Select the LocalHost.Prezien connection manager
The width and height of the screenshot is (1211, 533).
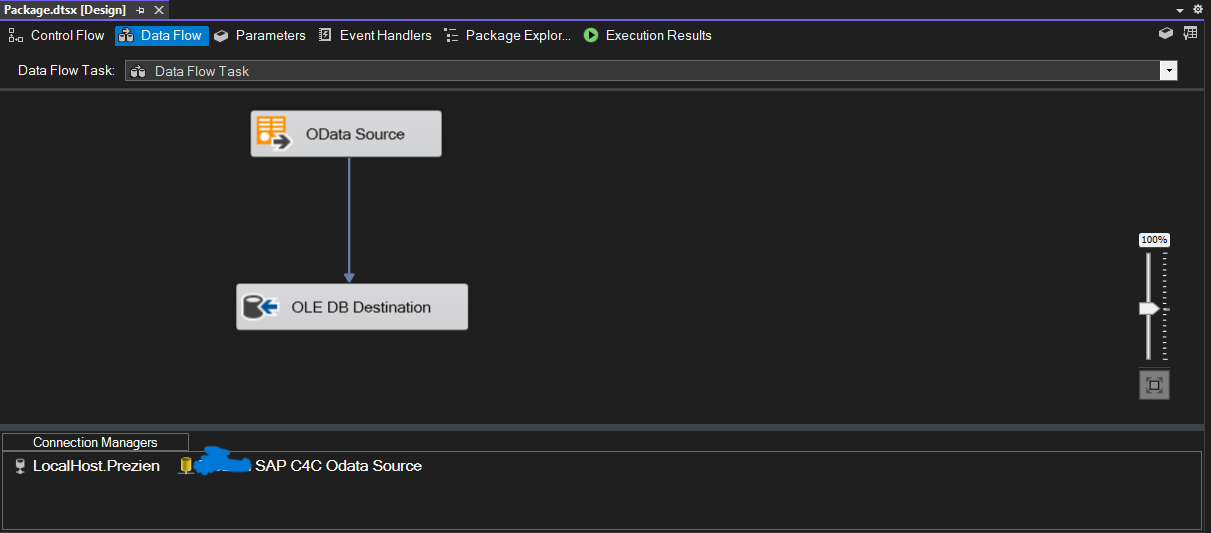click(x=87, y=466)
